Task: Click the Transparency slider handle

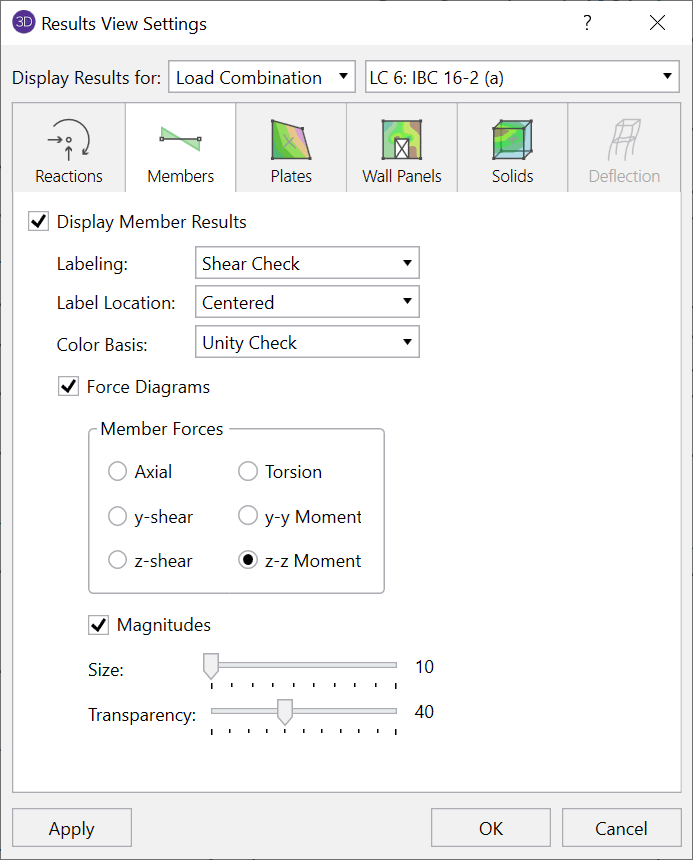Action: click(x=285, y=712)
